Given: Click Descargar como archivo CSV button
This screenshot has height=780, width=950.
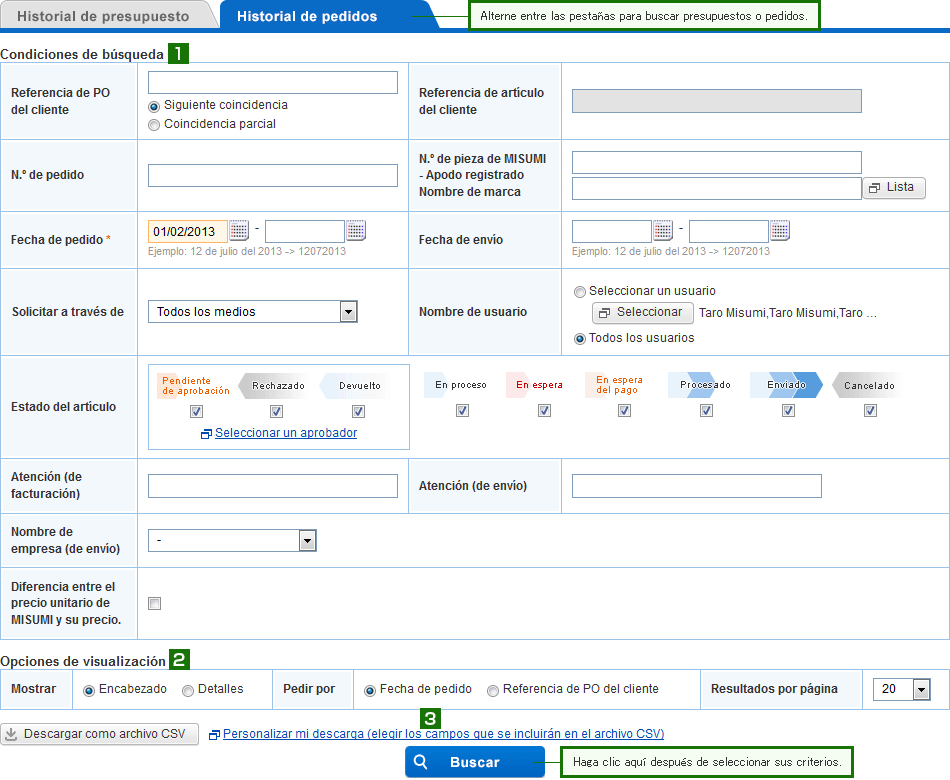Looking at the screenshot, I should (99, 734).
